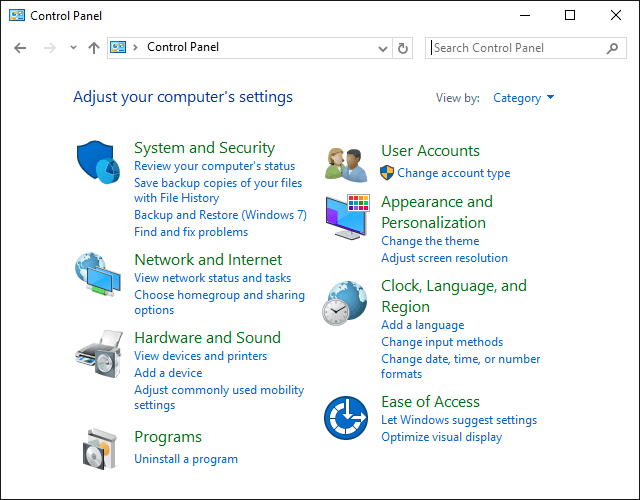640x500 pixels.
Task: Click the Clock, Language, and Region icon
Action: click(346, 303)
